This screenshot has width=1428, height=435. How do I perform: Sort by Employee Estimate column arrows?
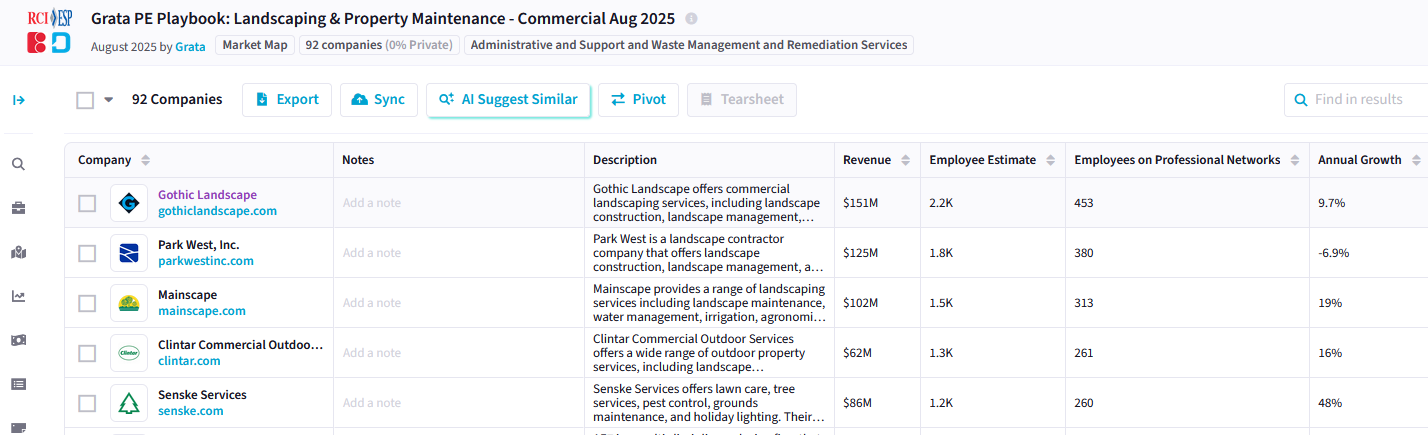pyautogui.click(x=1050, y=160)
